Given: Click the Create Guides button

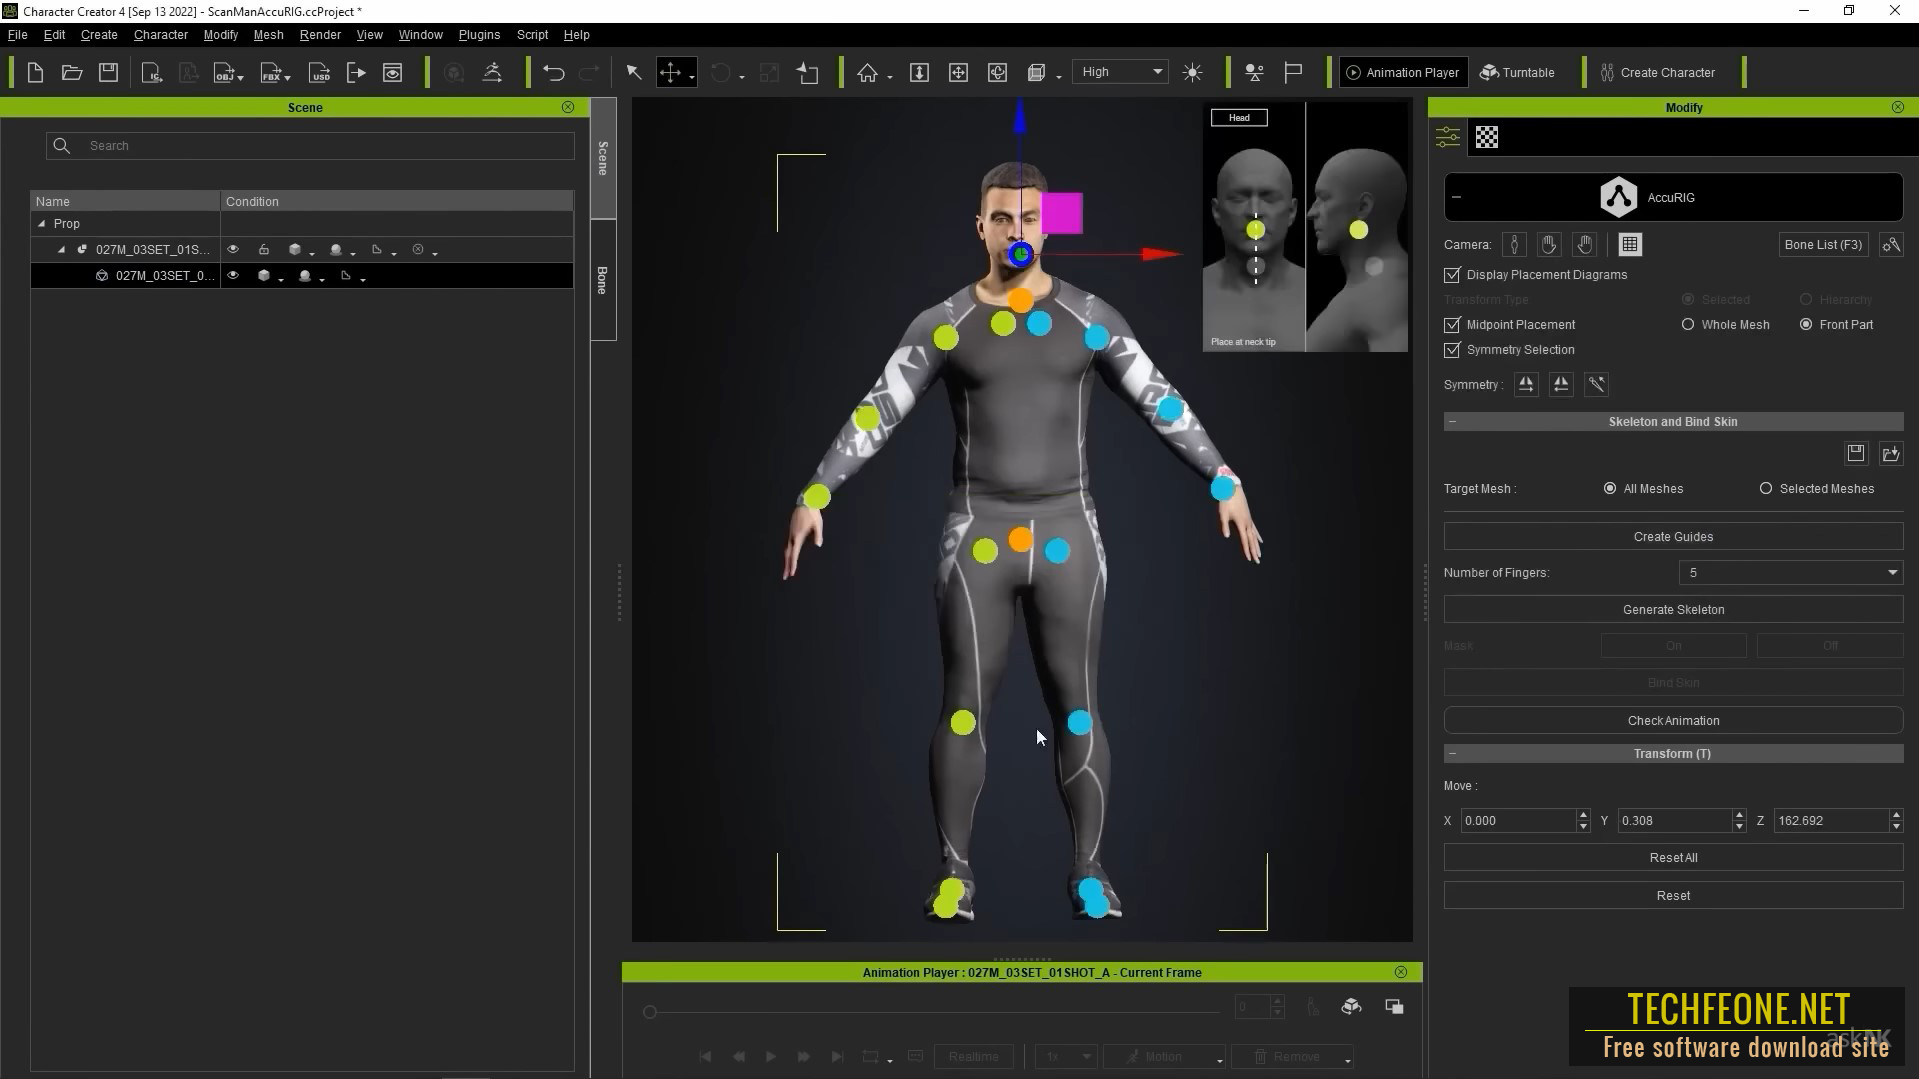Looking at the screenshot, I should pyautogui.click(x=1673, y=536).
